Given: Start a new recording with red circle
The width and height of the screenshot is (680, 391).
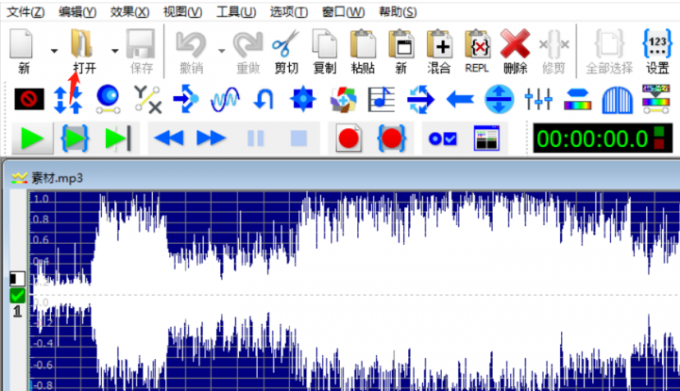Looking at the screenshot, I should click(349, 139).
